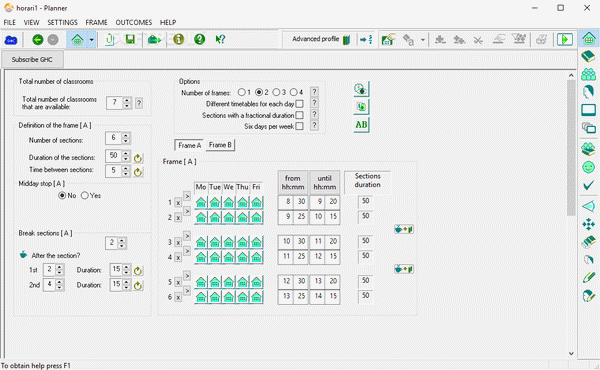
Task: Click the arrow button above row 3
Action: 187,236
